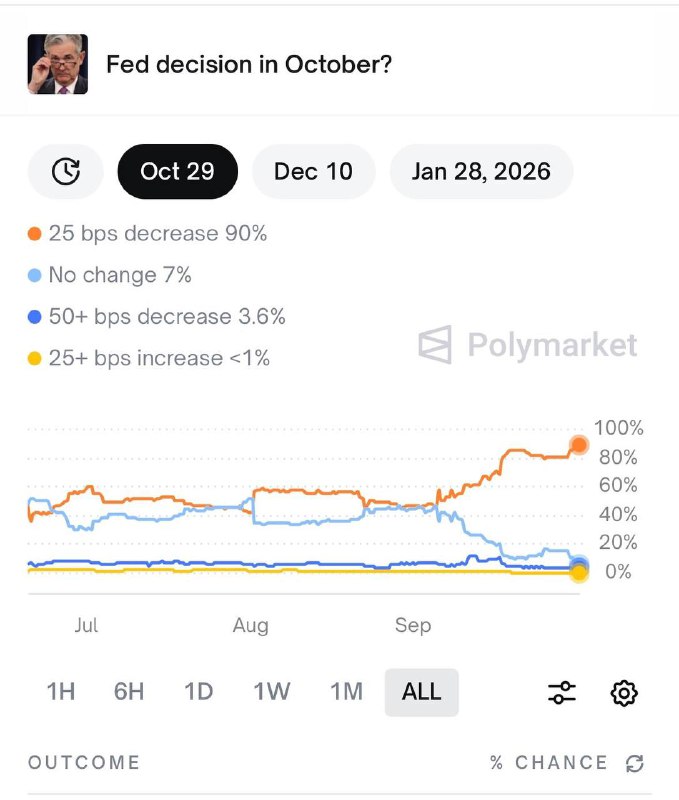Switch to the Dec 10 tab
This screenshot has width=679, height=800.
(313, 171)
